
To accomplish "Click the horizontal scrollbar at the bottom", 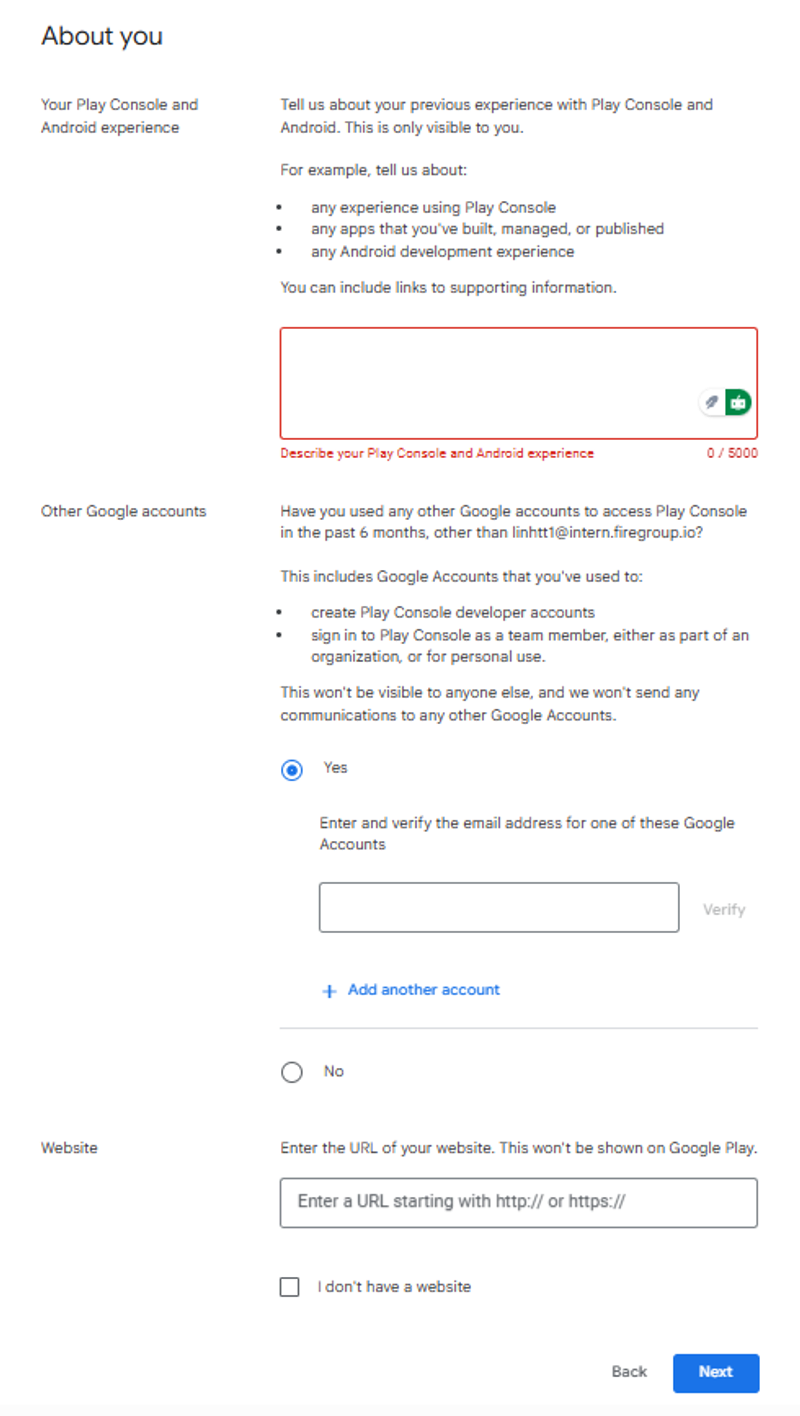I will [400, 1410].
